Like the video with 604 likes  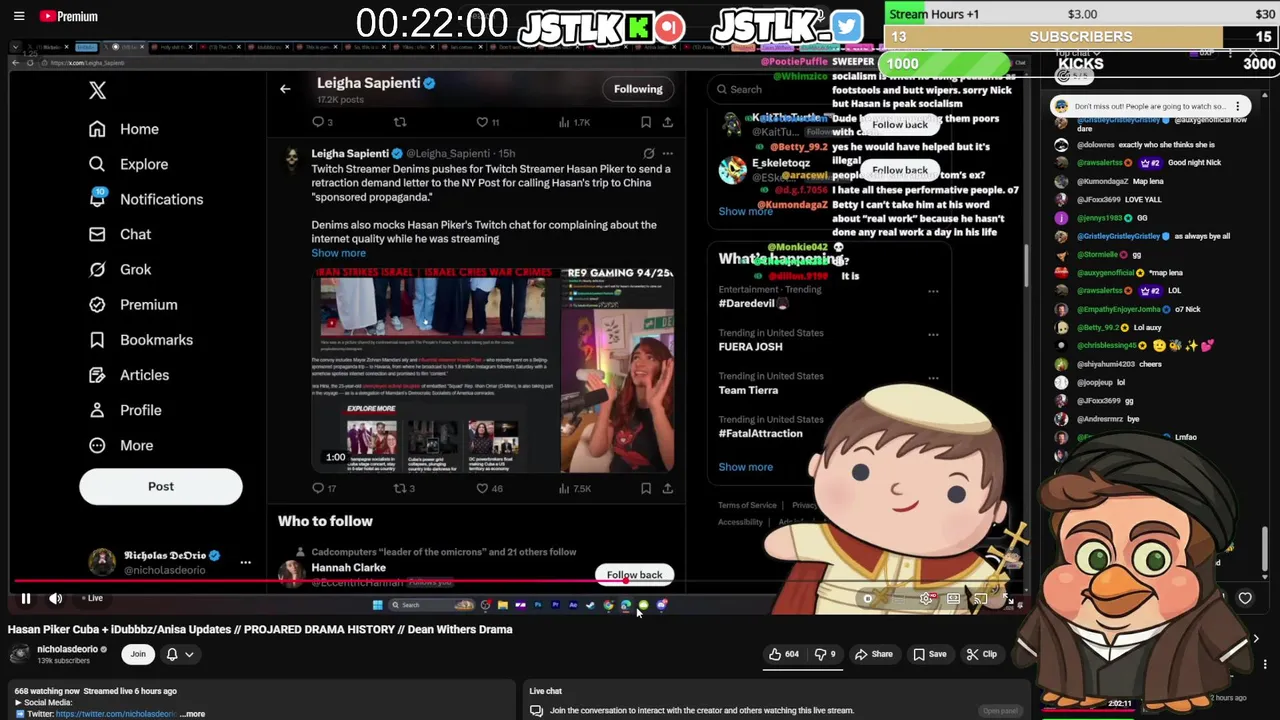[785, 654]
